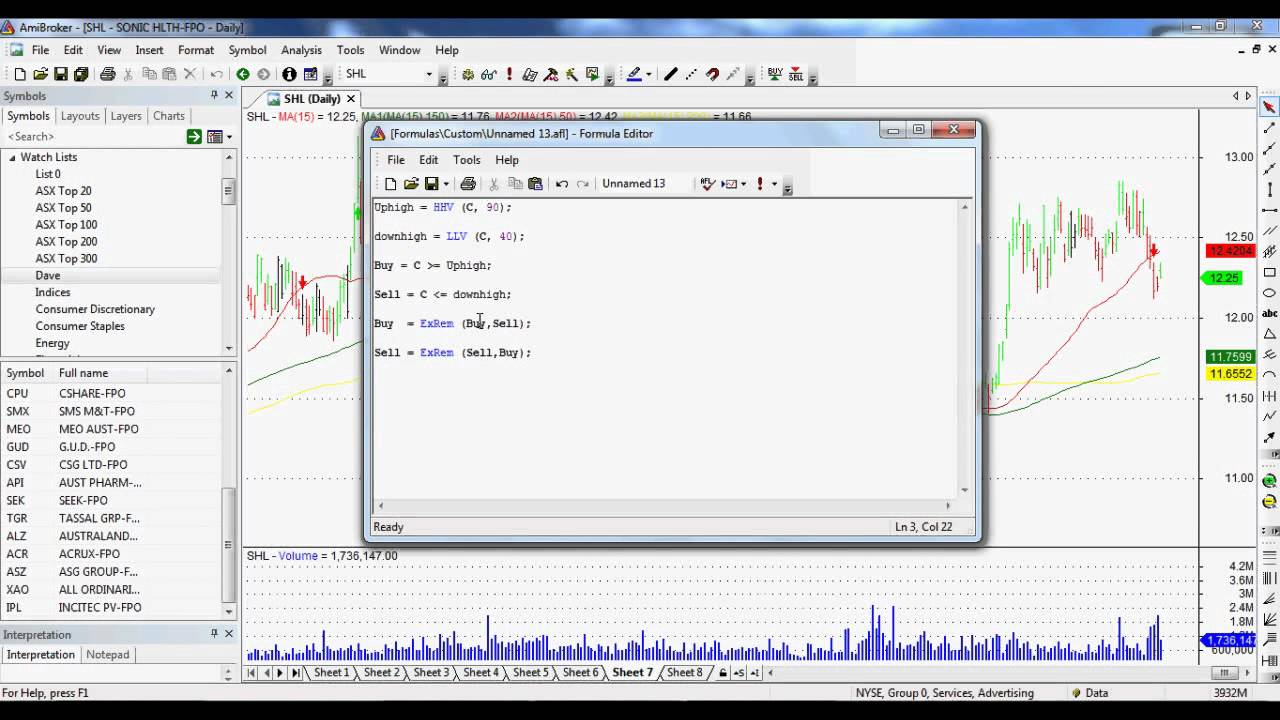Open the Symbol menu in AmiBroker
The image size is (1280, 720).
pos(247,50)
